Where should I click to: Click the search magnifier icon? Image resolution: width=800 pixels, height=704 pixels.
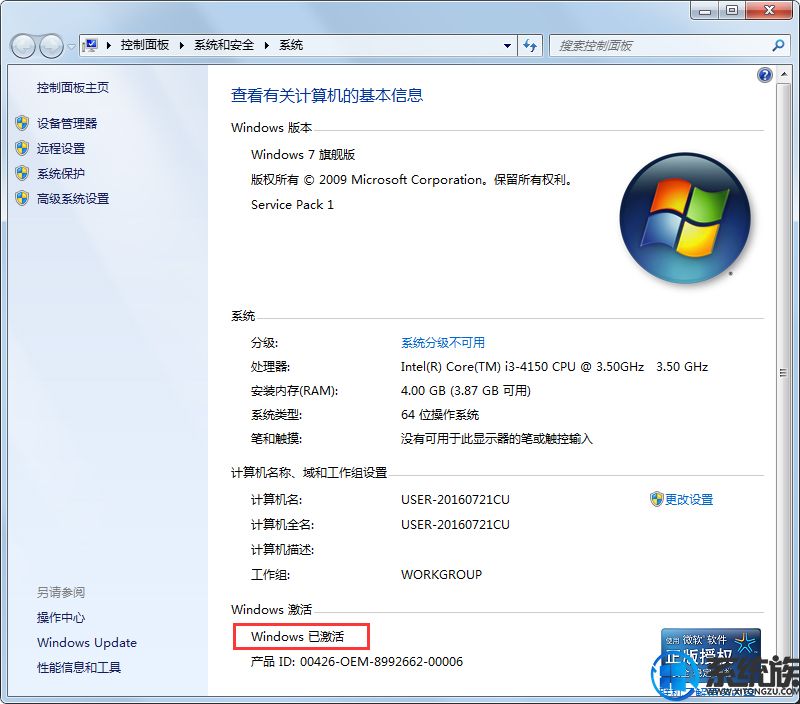tap(778, 45)
